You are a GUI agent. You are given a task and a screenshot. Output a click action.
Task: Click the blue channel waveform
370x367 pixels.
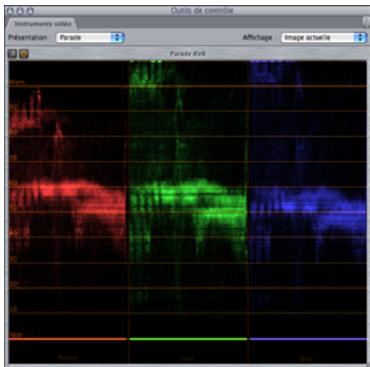coord(308,200)
